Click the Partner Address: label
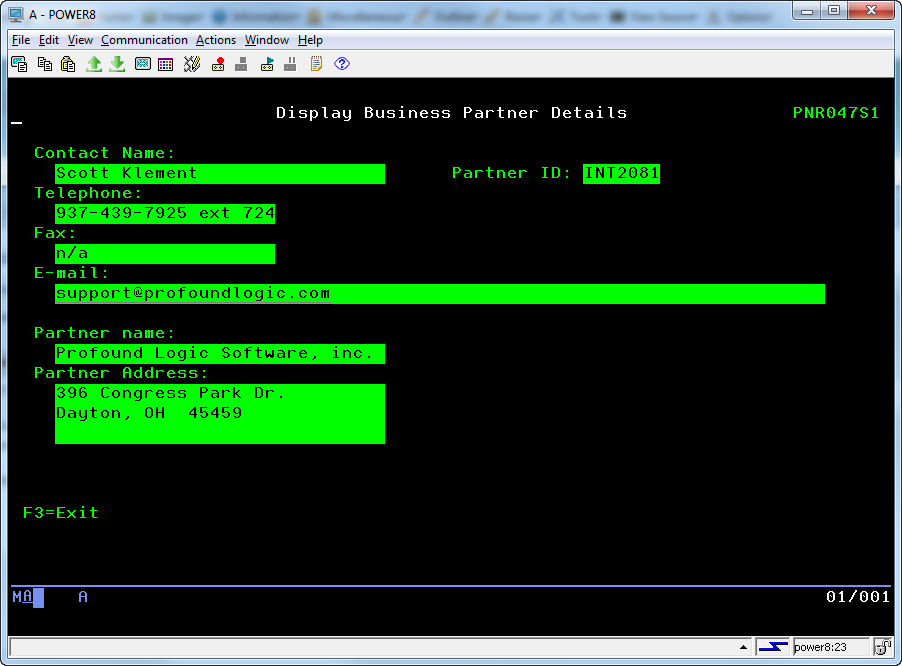The height and width of the screenshot is (666, 902). [121, 373]
